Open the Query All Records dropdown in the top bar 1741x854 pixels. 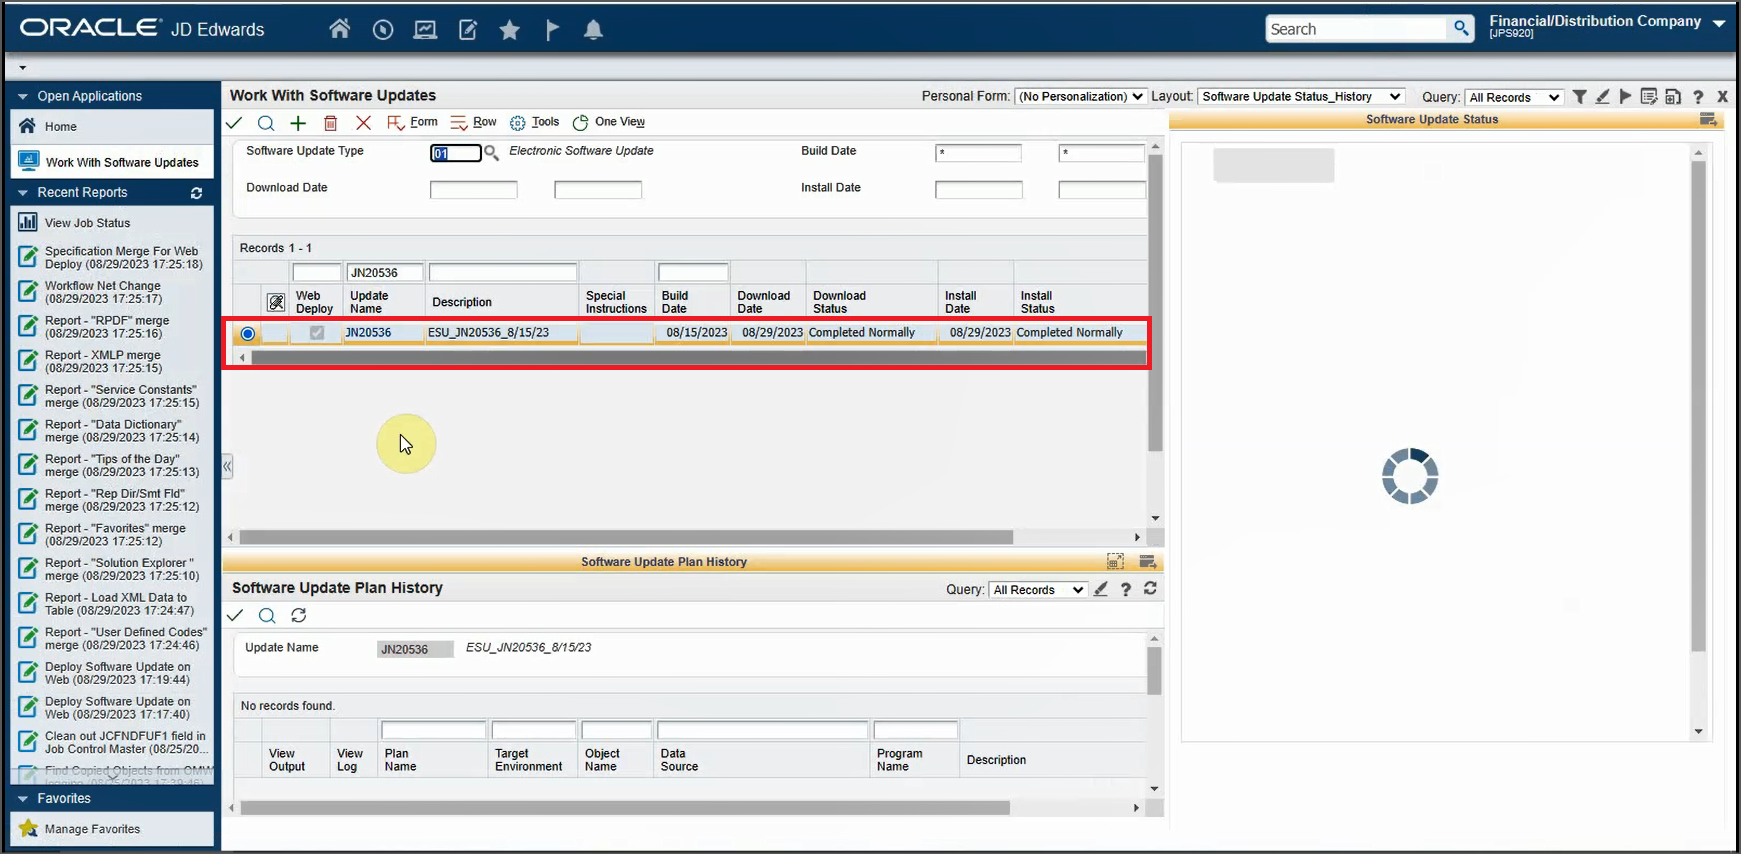tap(1514, 97)
